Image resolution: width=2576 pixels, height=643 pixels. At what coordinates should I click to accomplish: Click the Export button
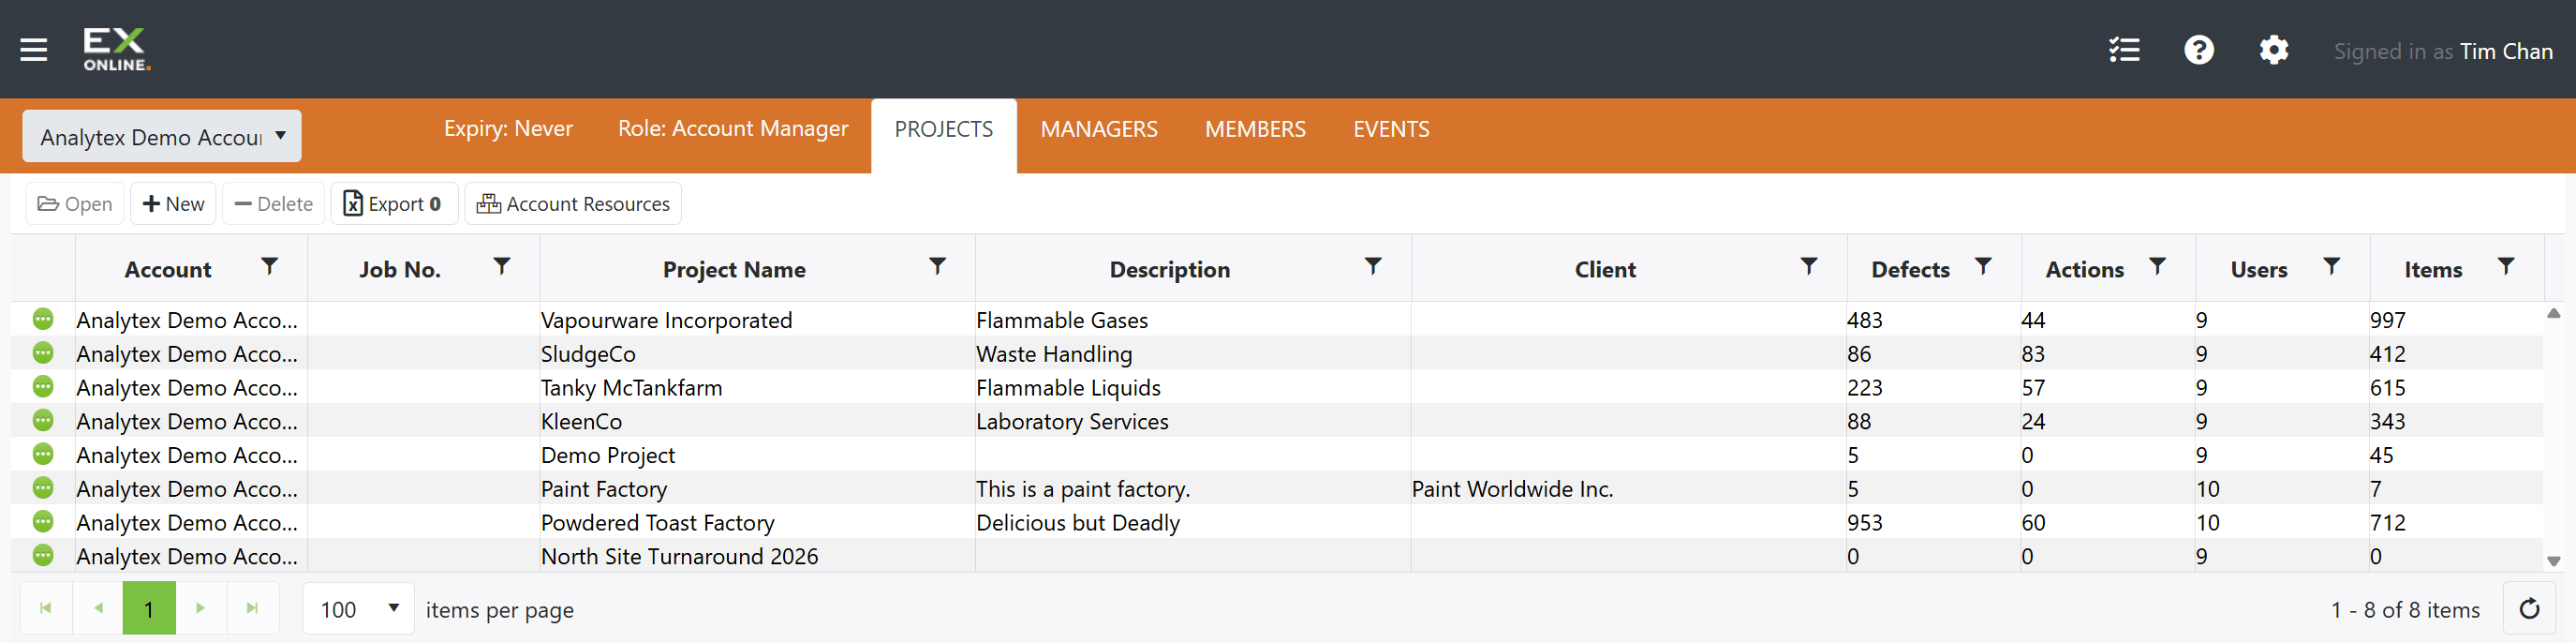coord(394,204)
